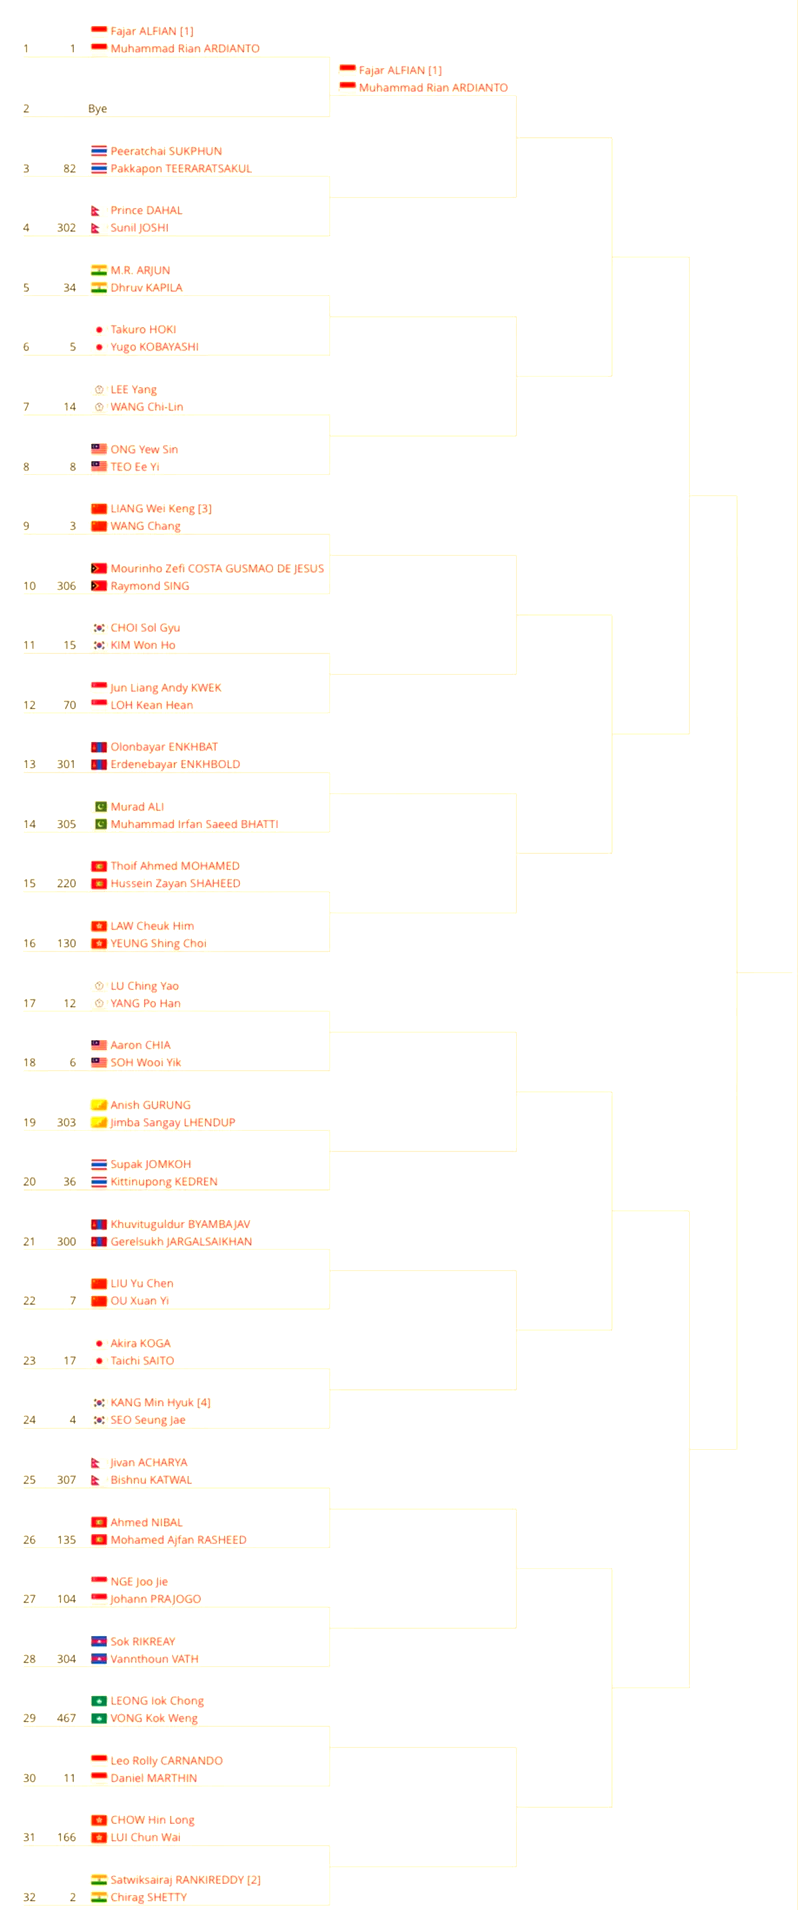This screenshot has height=1910, width=798.
Task: Click Thailand flag next to Peeratchai SUKPHUN
Action: tap(99, 151)
